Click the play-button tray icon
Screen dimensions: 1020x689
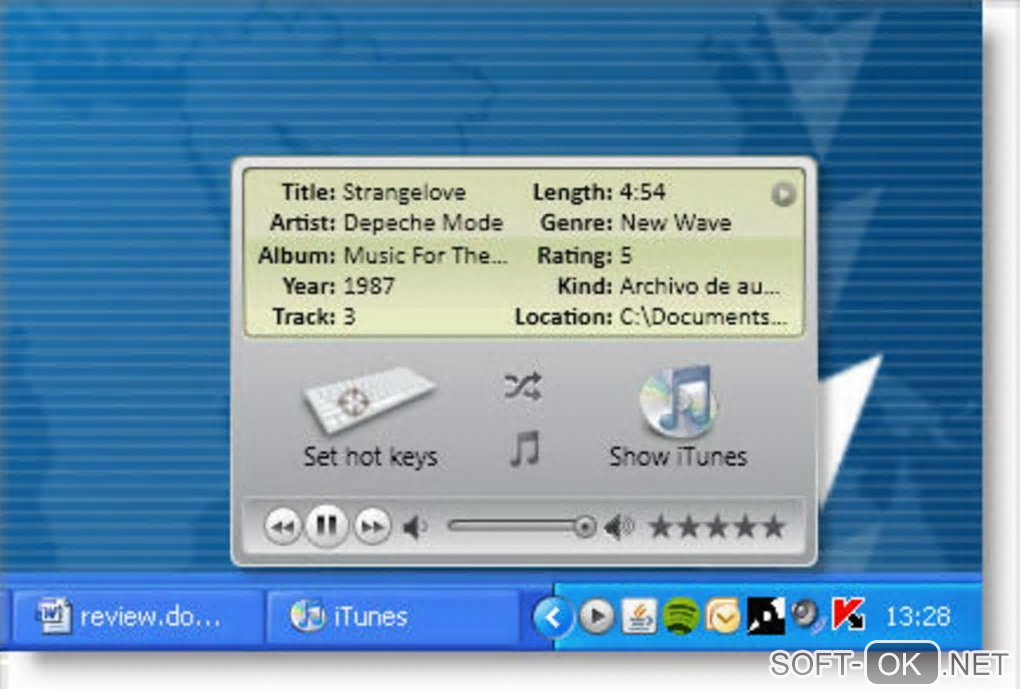pyautogui.click(x=597, y=615)
